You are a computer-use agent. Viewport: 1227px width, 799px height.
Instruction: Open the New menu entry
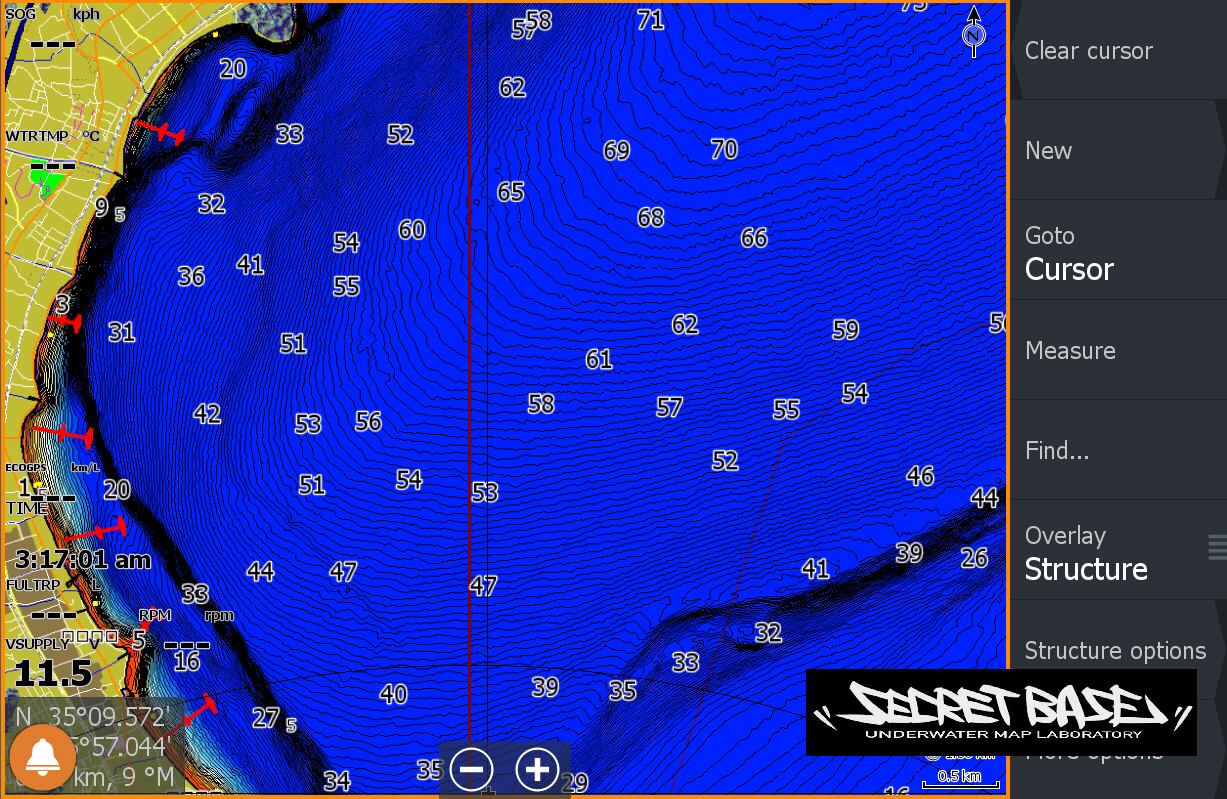[x=1118, y=150]
